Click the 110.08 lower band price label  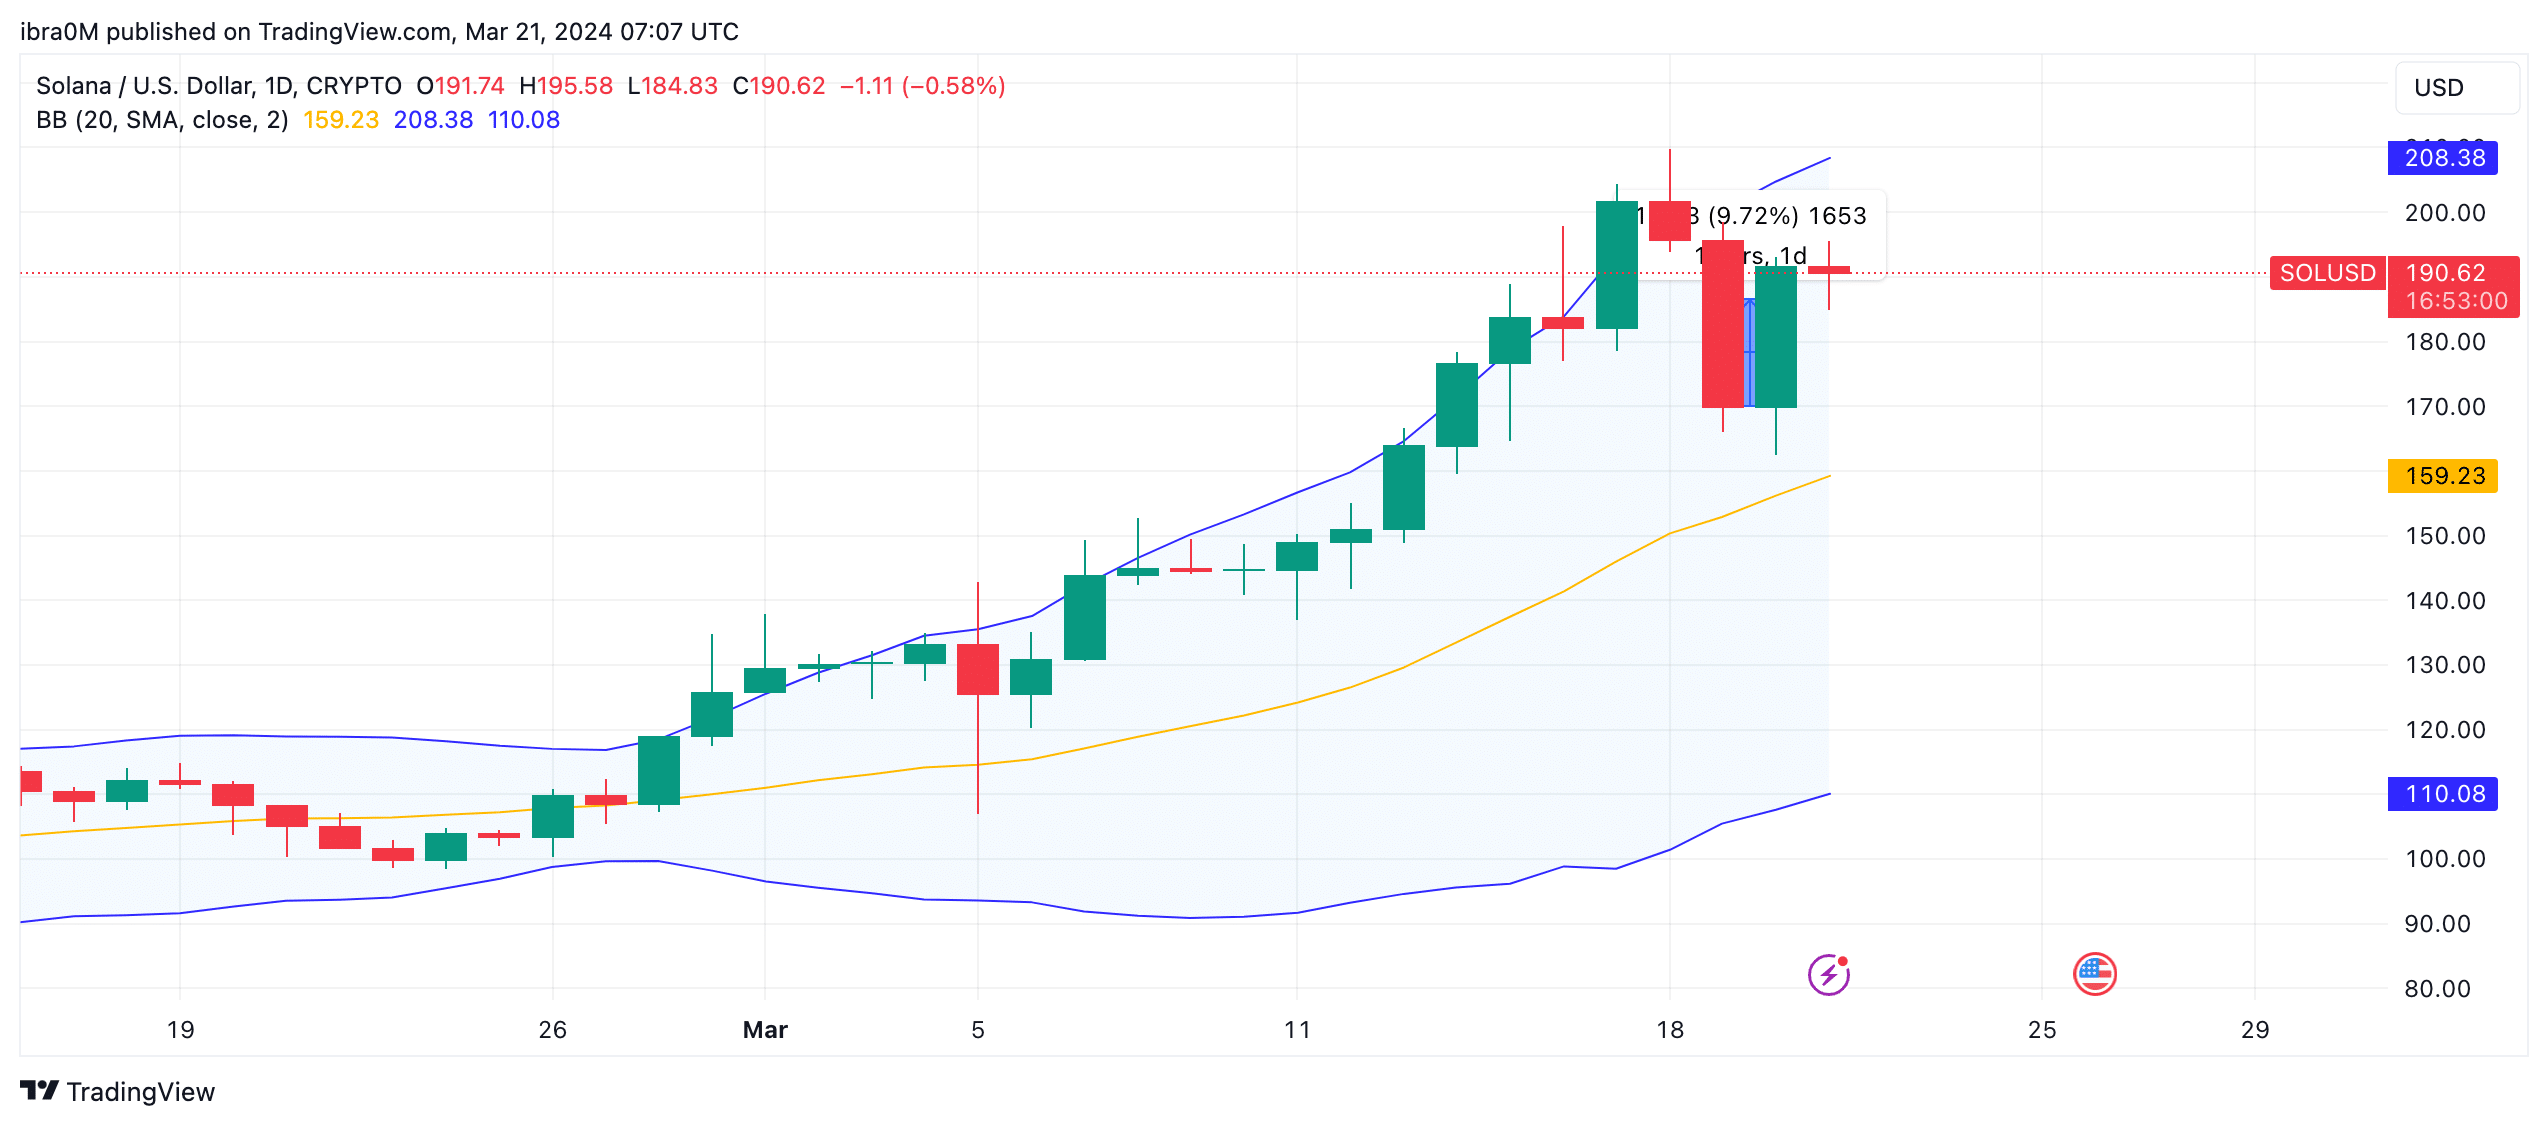click(x=2442, y=794)
